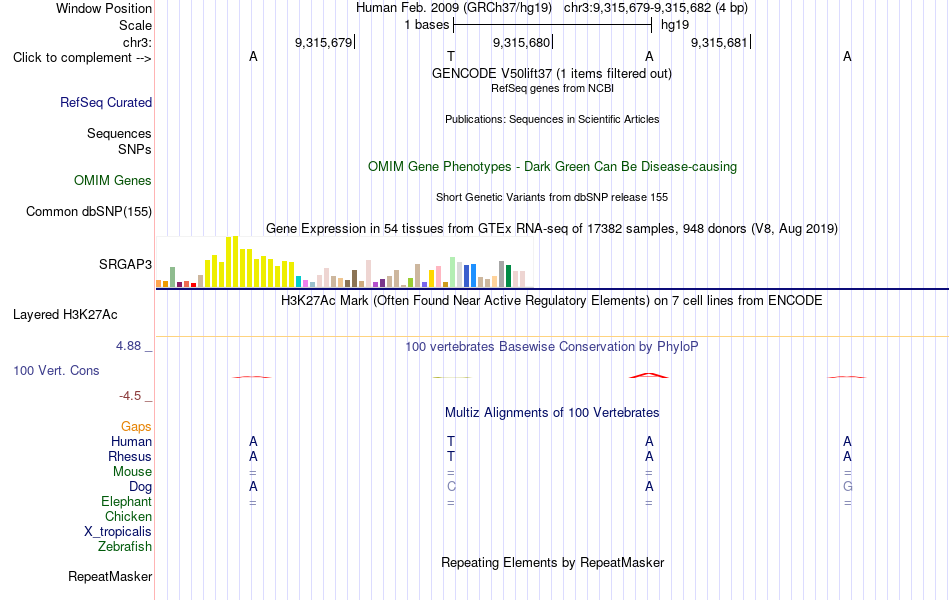Open the RepeatMasker track label
This screenshot has height=600, width=950.
(x=110, y=576)
